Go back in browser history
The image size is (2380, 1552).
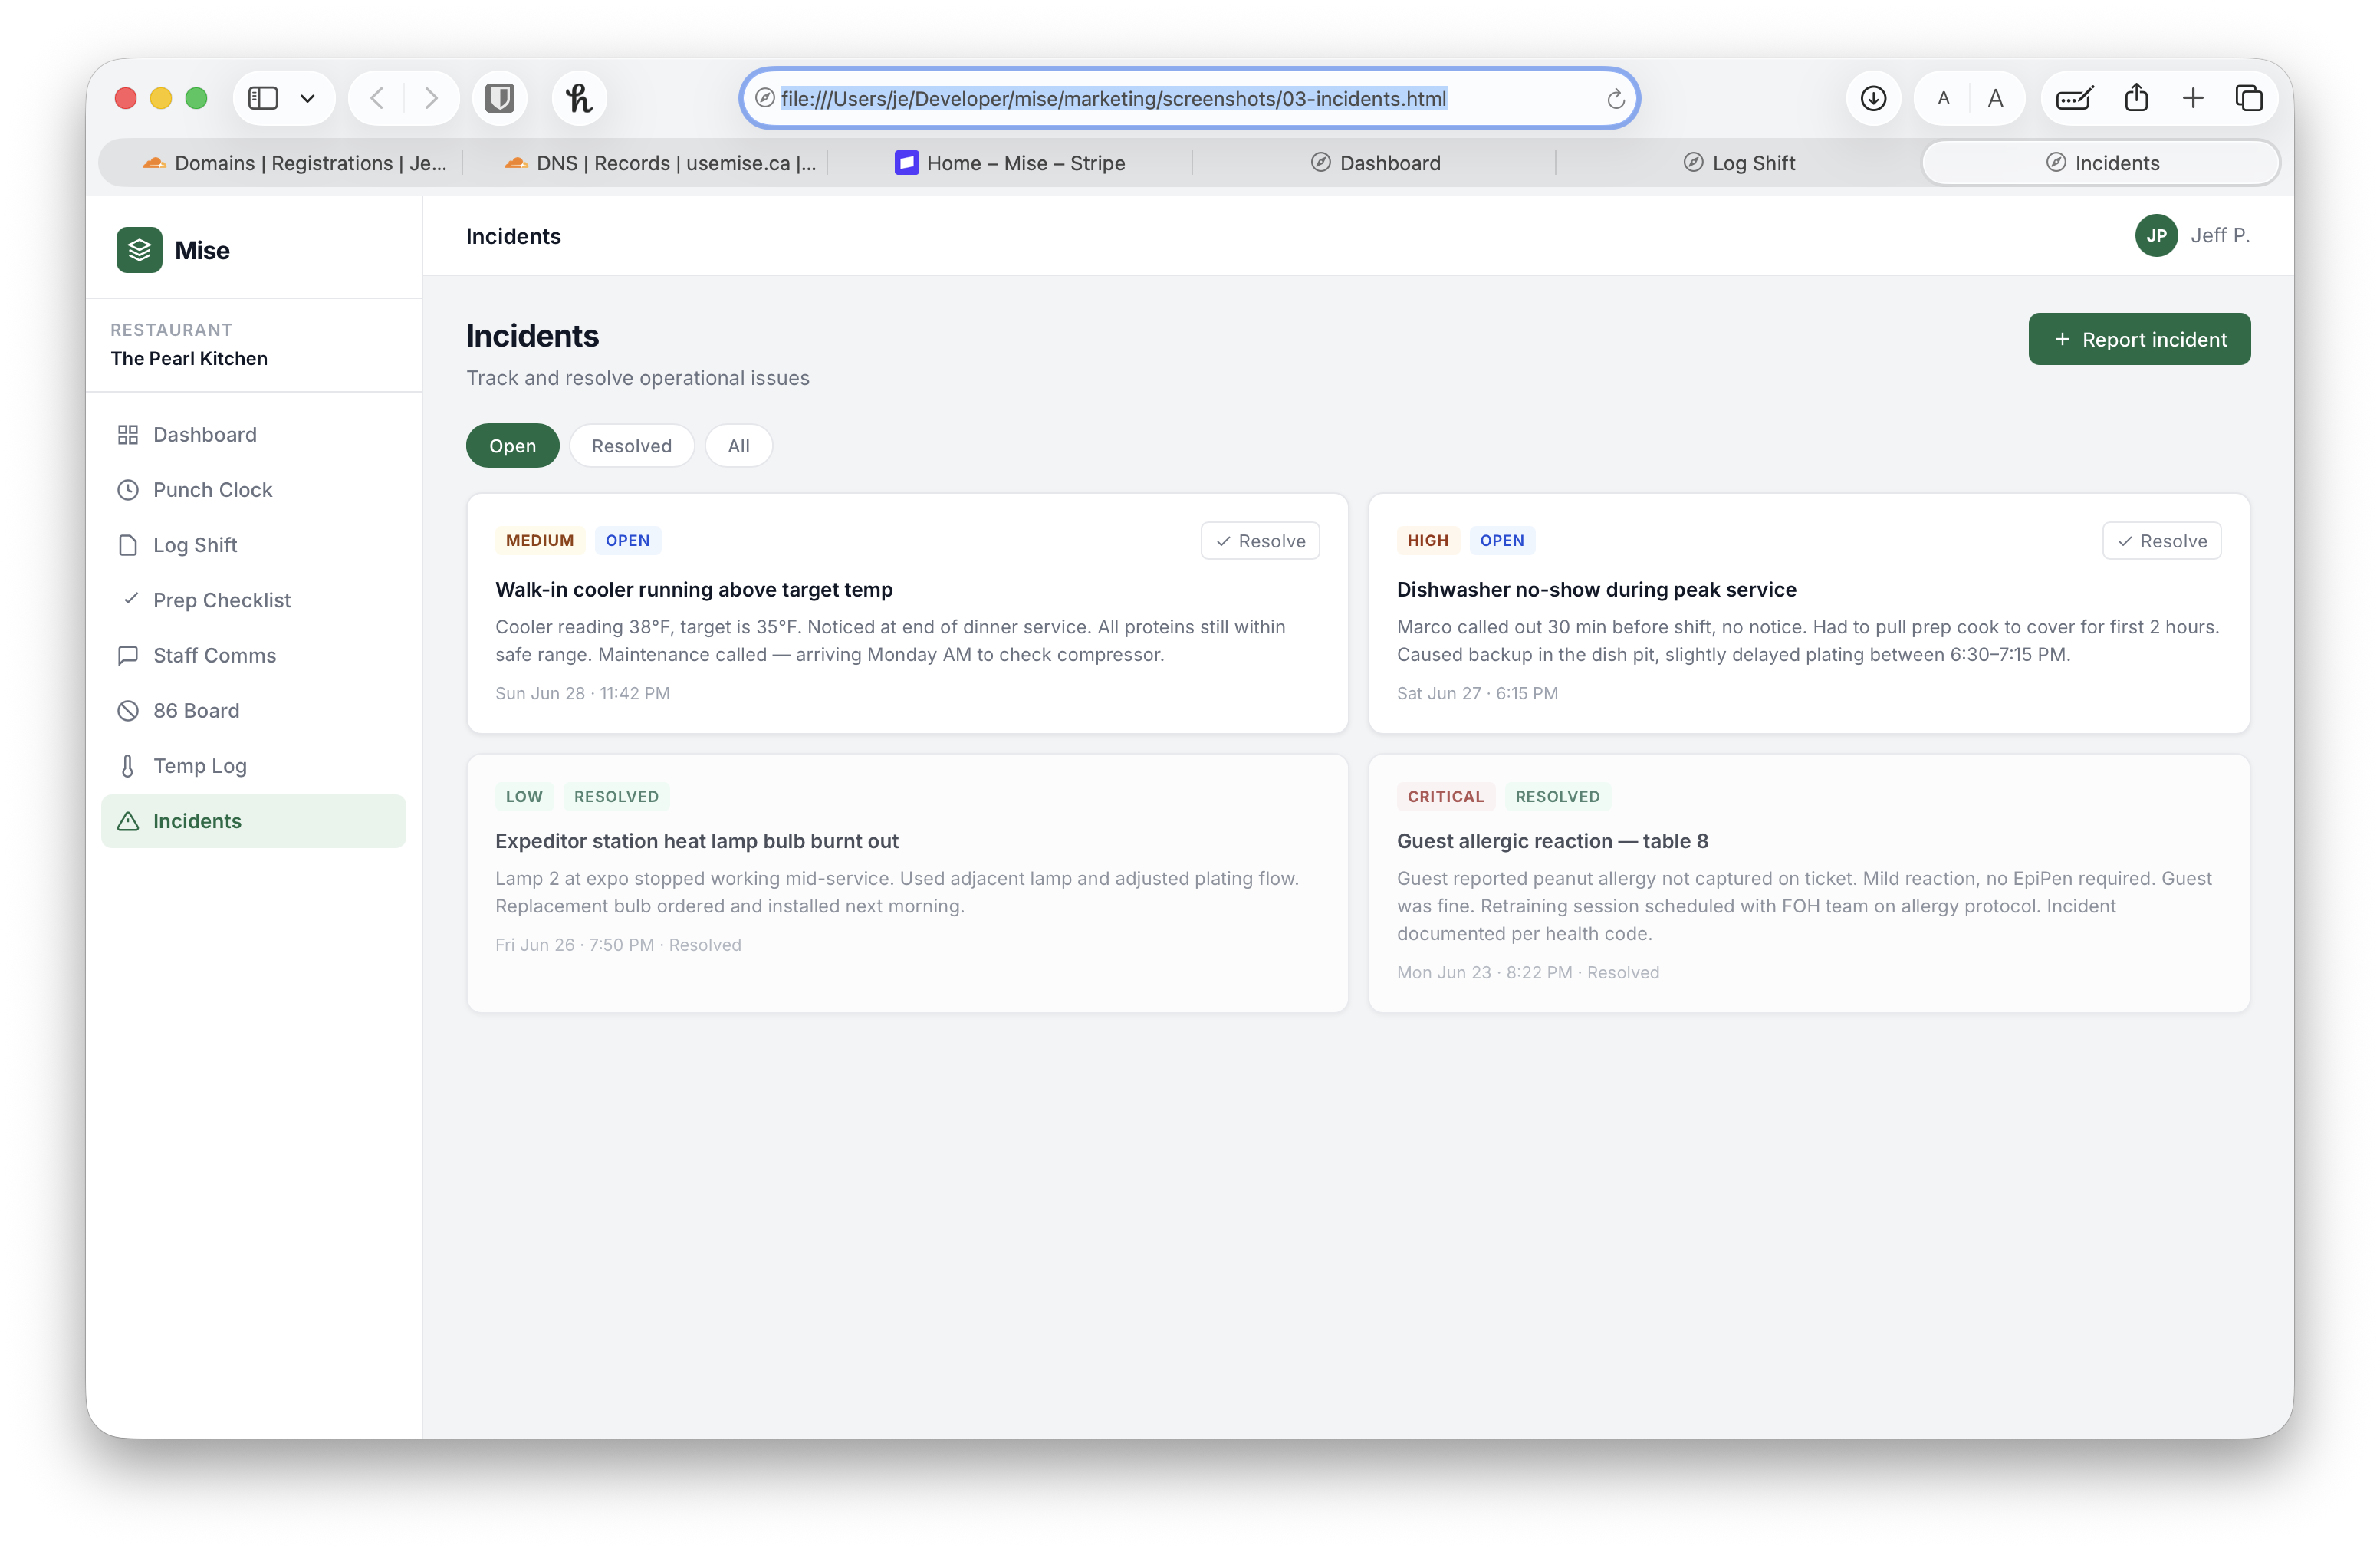pos(377,98)
